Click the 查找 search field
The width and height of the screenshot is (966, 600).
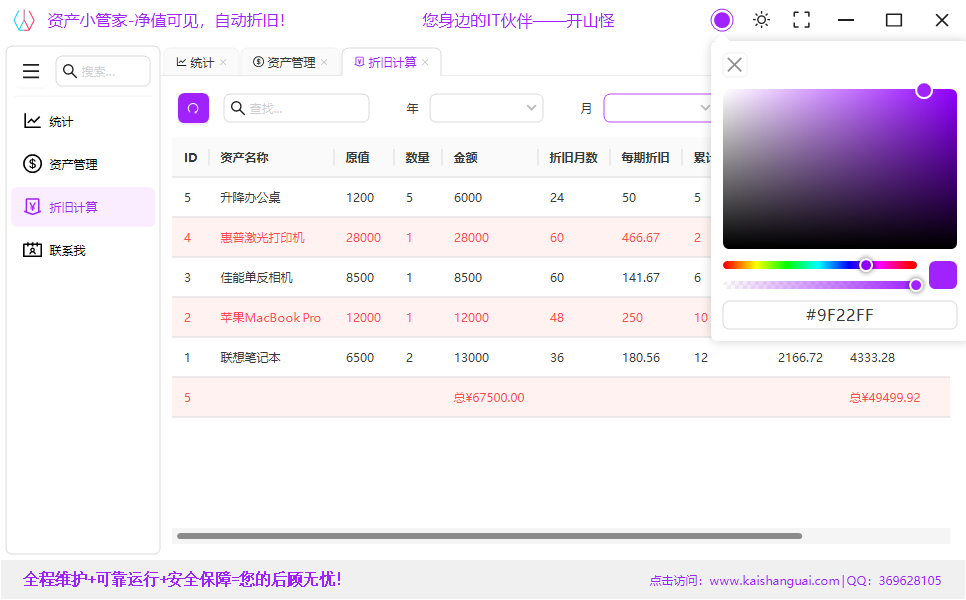(296, 108)
